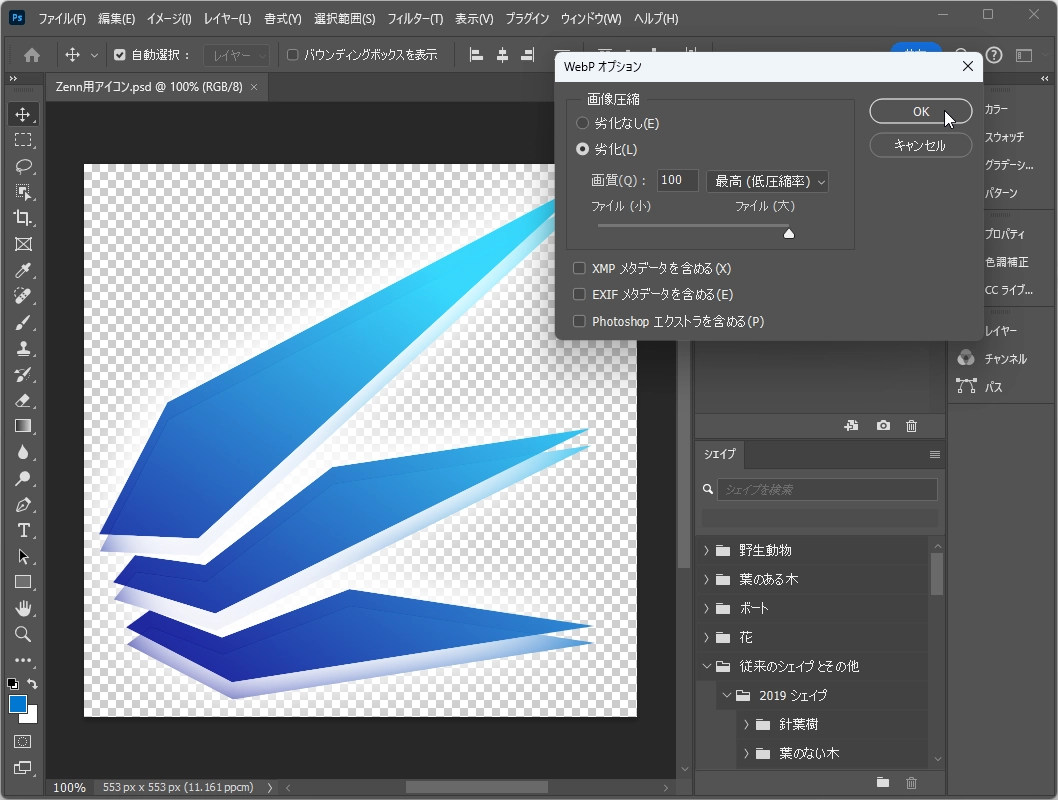Select the Move tool in toolbar
This screenshot has height=800, width=1058.
tap(23, 114)
